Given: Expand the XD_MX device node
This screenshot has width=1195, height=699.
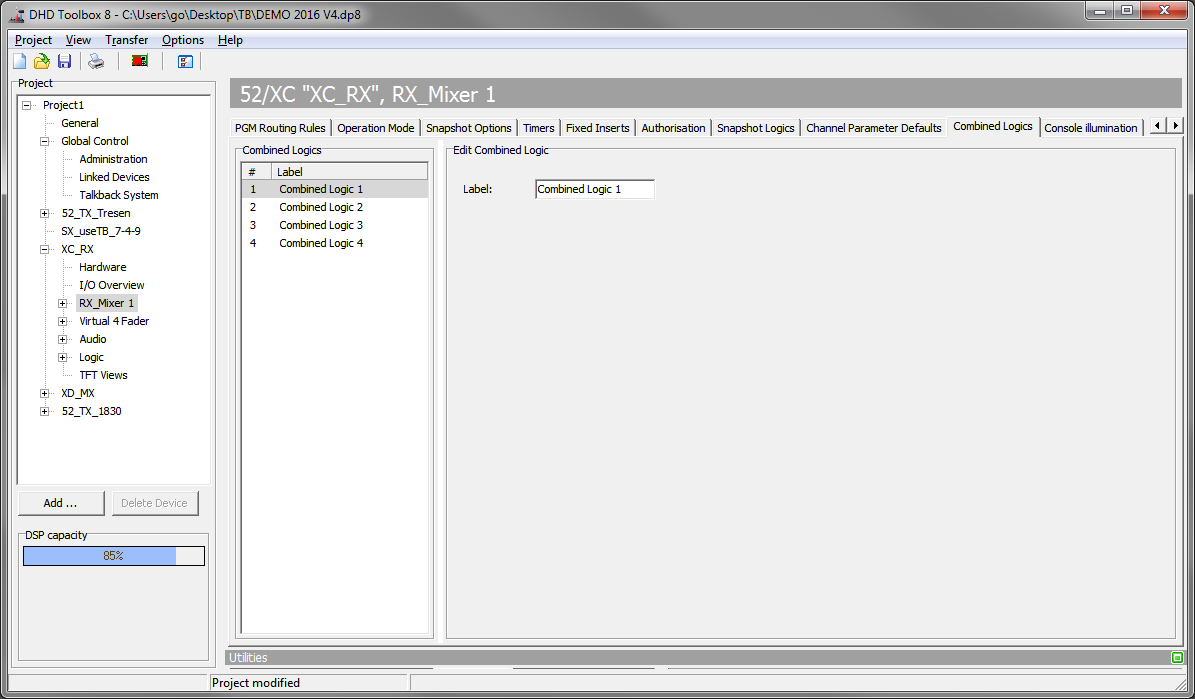Looking at the screenshot, I should (42, 392).
